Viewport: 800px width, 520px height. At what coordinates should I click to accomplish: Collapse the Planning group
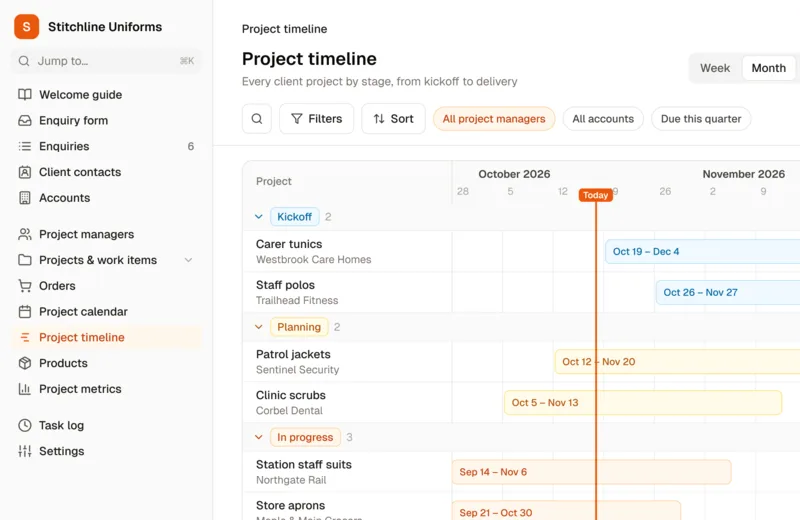pyautogui.click(x=259, y=327)
